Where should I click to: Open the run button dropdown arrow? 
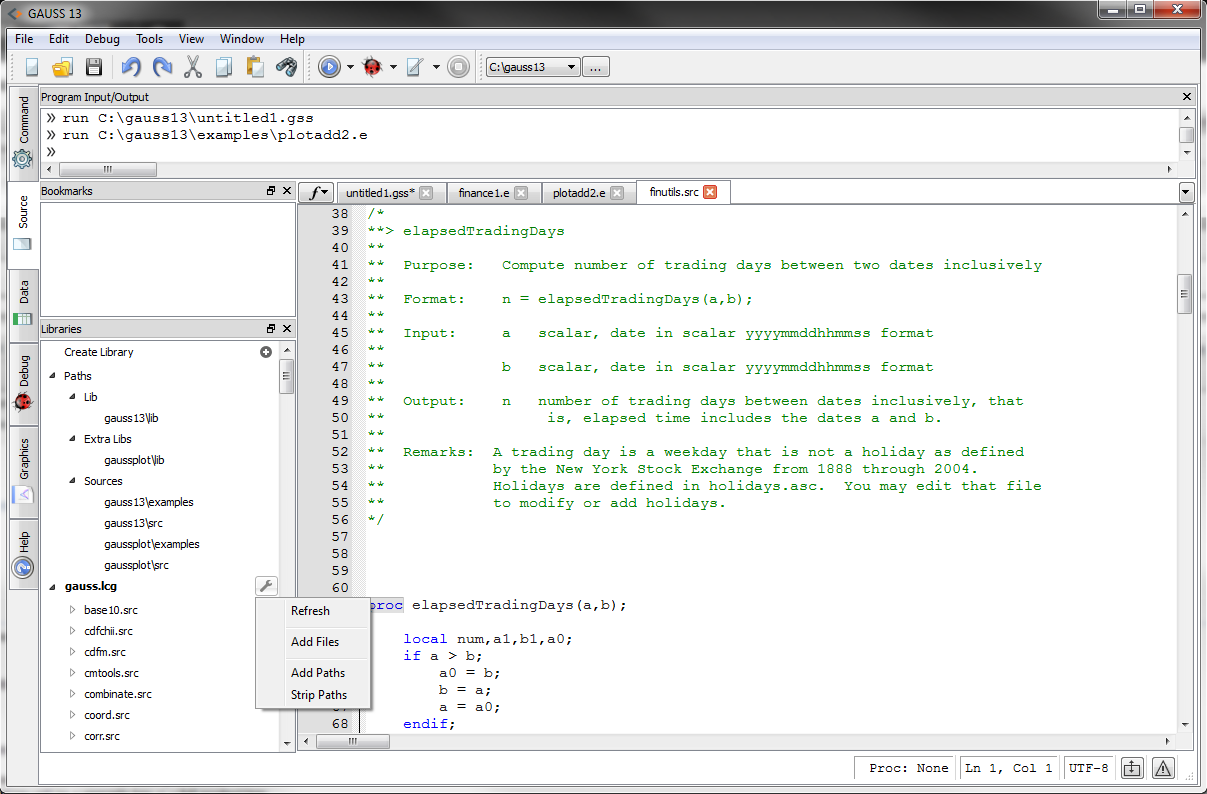[350, 67]
